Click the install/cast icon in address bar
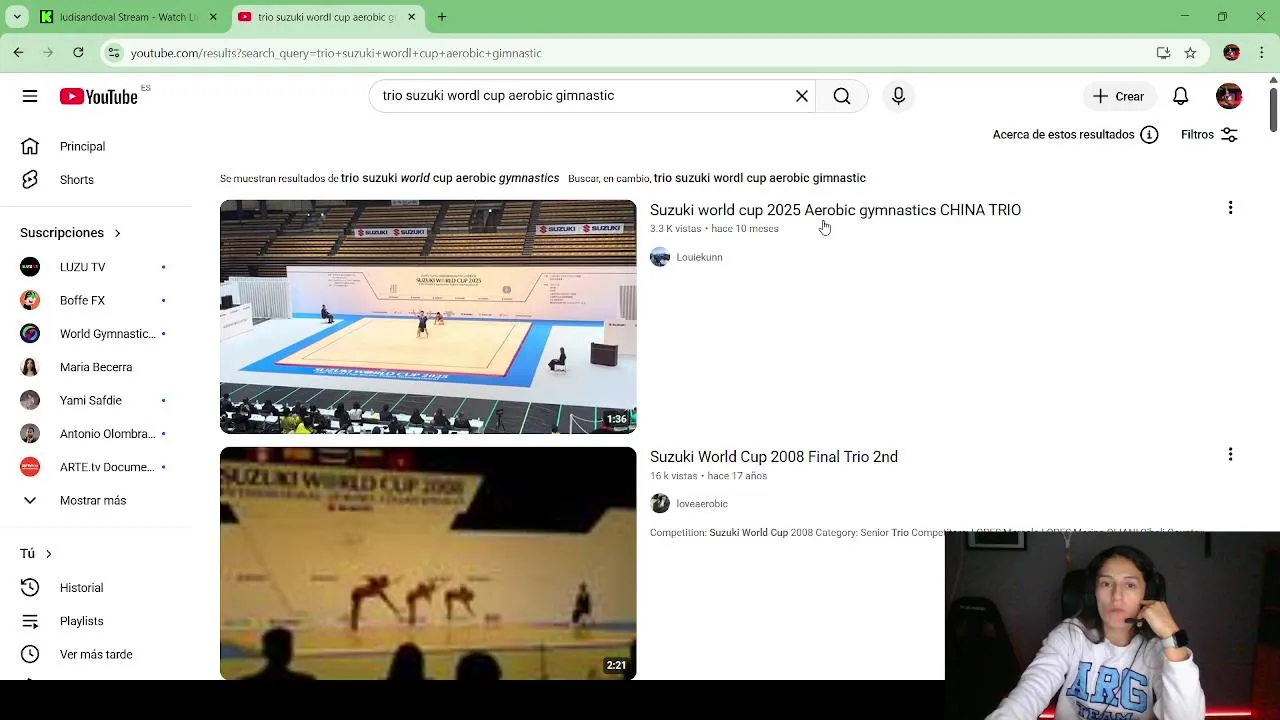 tap(1163, 53)
